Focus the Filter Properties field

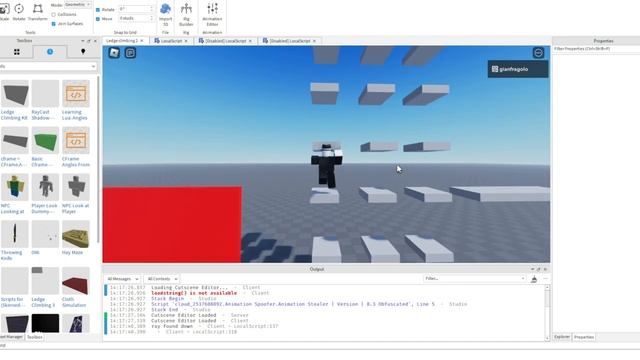(596, 49)
